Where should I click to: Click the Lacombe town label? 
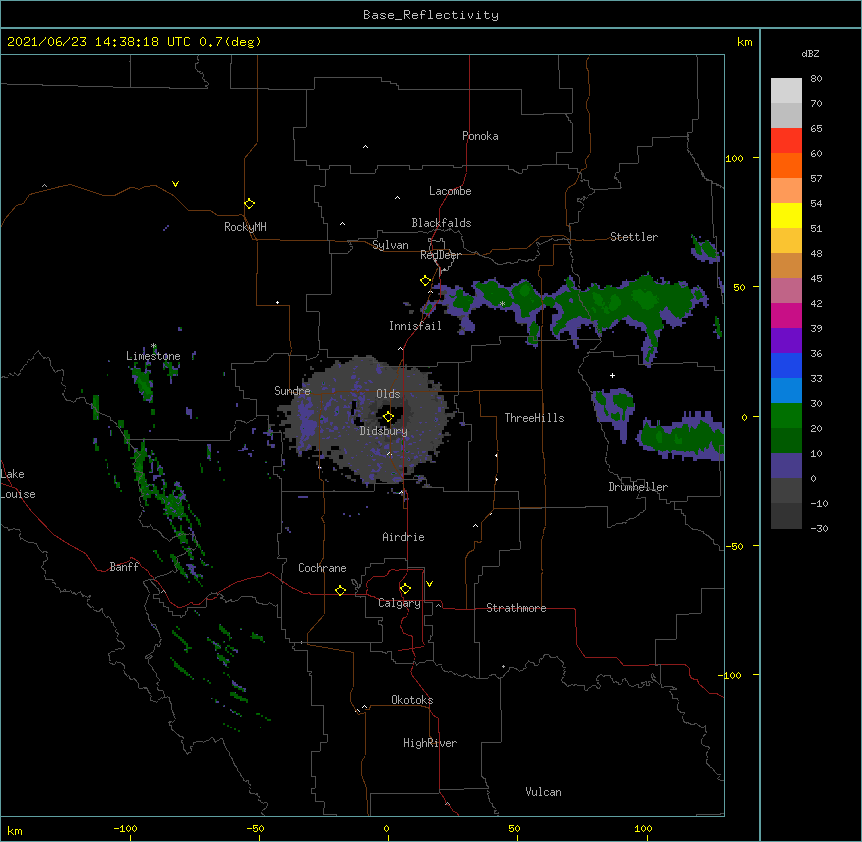click(450, 191)
